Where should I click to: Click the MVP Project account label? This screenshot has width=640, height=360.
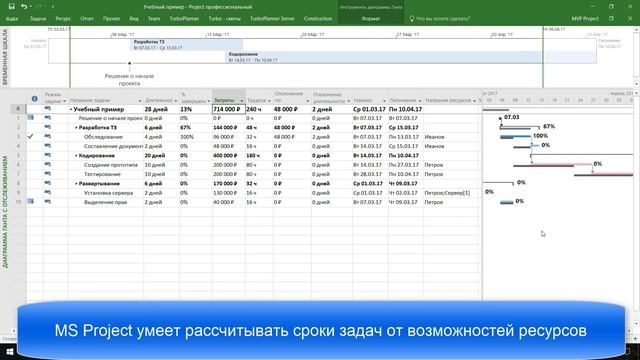(x=585, y=19)
